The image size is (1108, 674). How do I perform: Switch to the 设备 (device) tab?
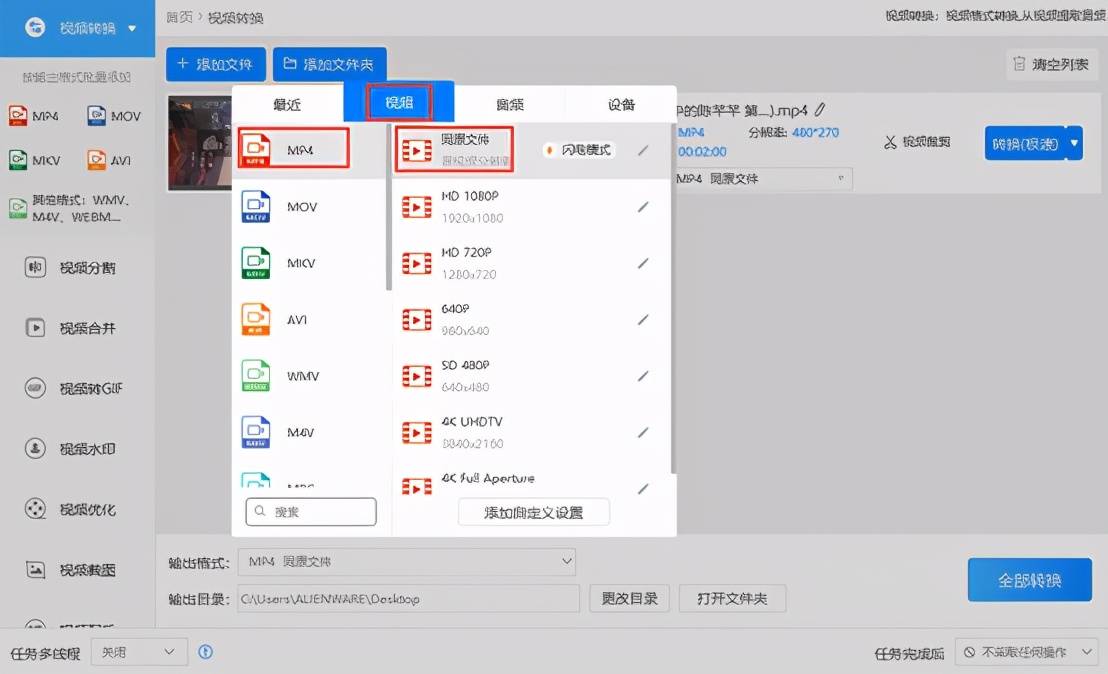621,104
